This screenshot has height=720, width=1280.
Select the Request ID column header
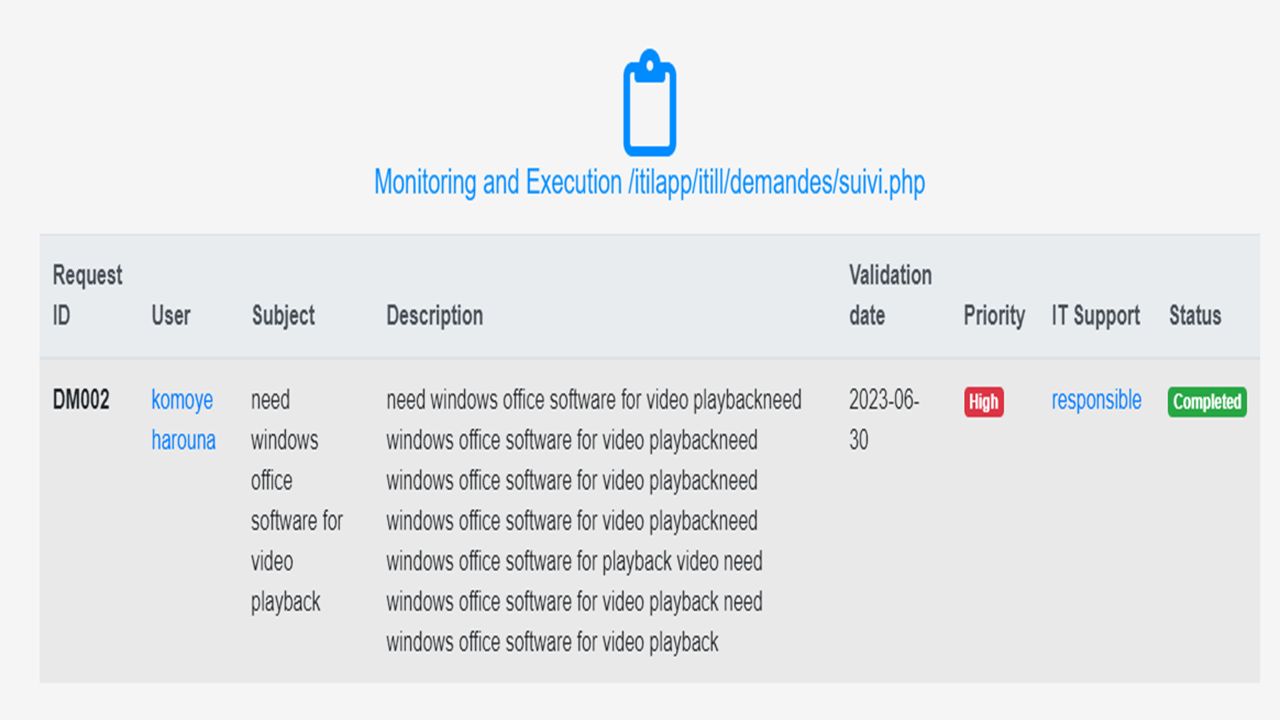coord(87,295)
